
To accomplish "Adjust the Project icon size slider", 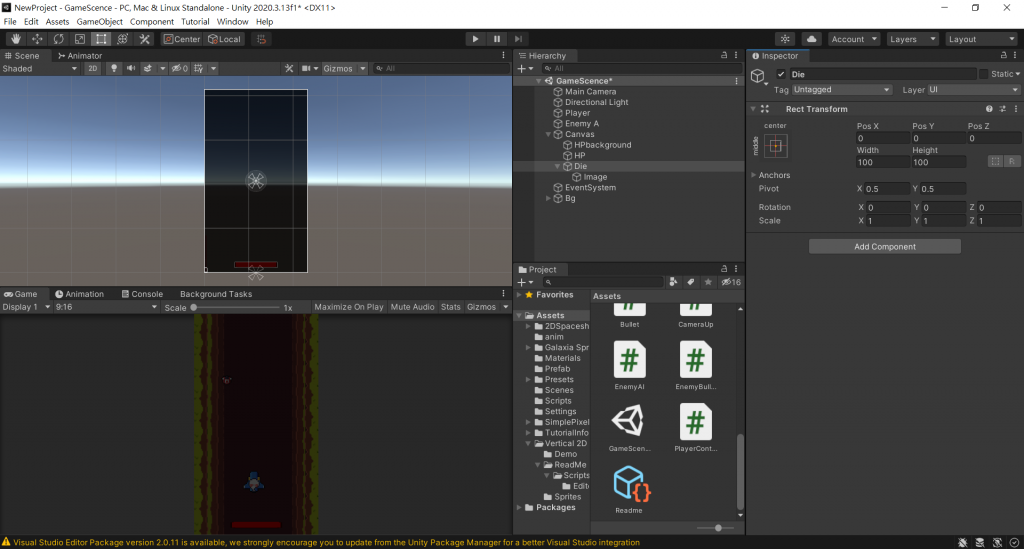I will click(718, 527).
